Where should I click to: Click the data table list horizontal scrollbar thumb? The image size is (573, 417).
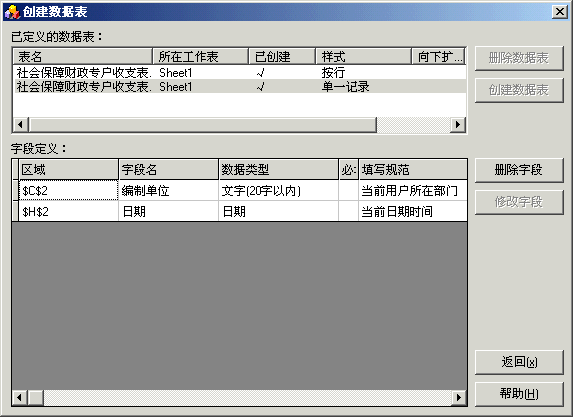coord(202,125)
